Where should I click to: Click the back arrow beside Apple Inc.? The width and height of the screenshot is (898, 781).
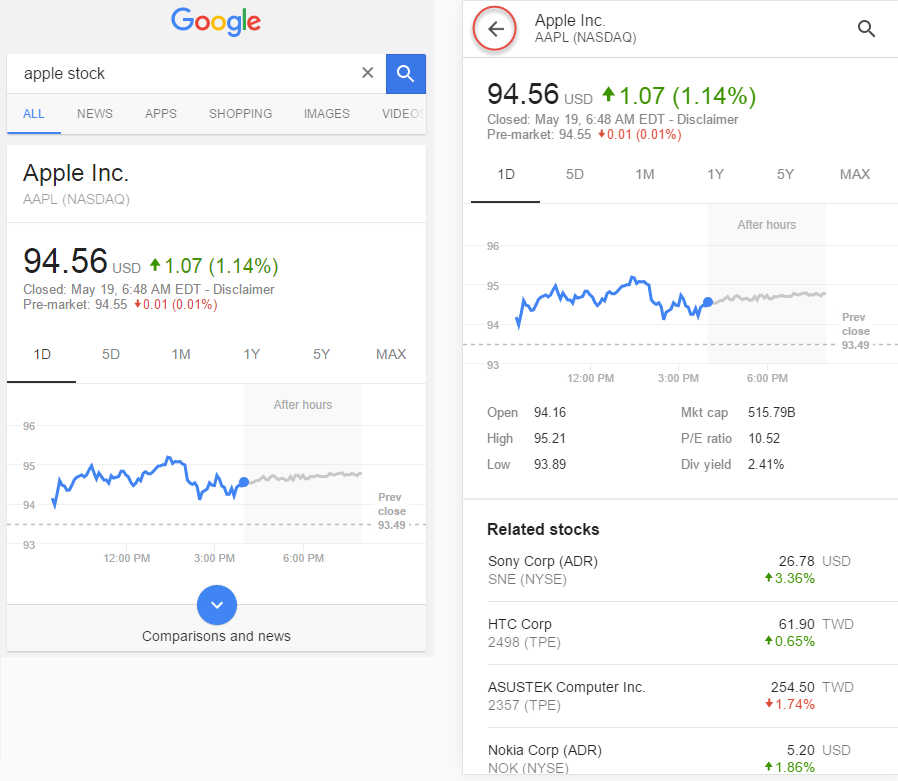[496, 29]
